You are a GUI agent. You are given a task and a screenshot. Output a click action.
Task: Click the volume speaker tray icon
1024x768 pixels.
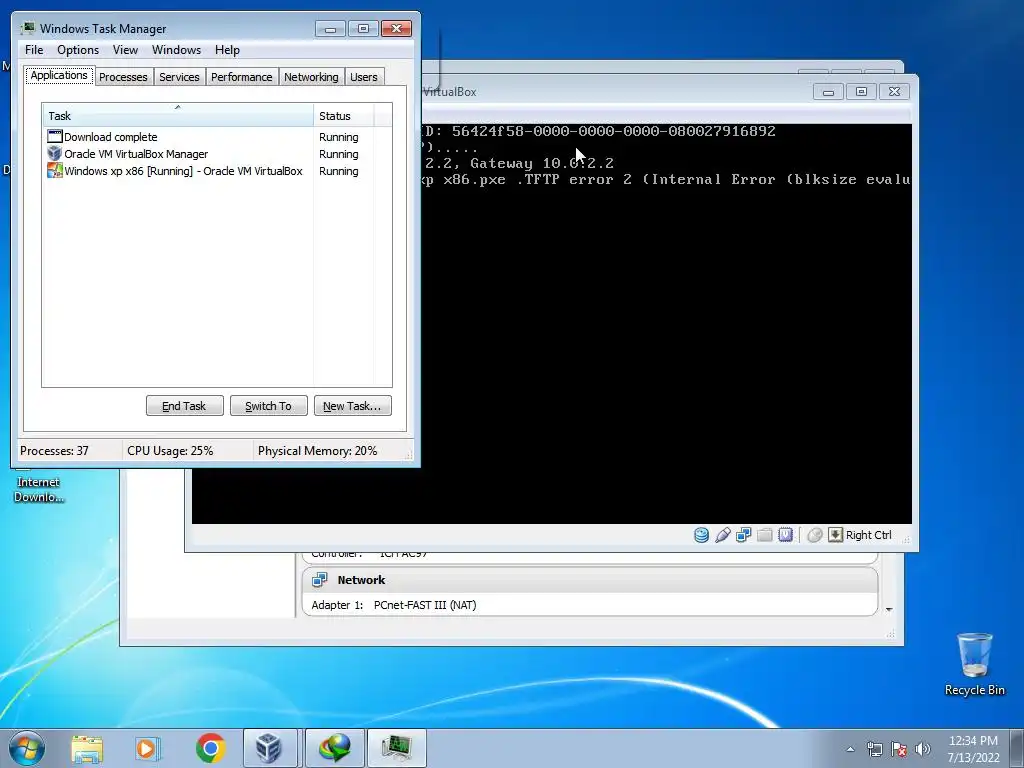tap(922, 749)
